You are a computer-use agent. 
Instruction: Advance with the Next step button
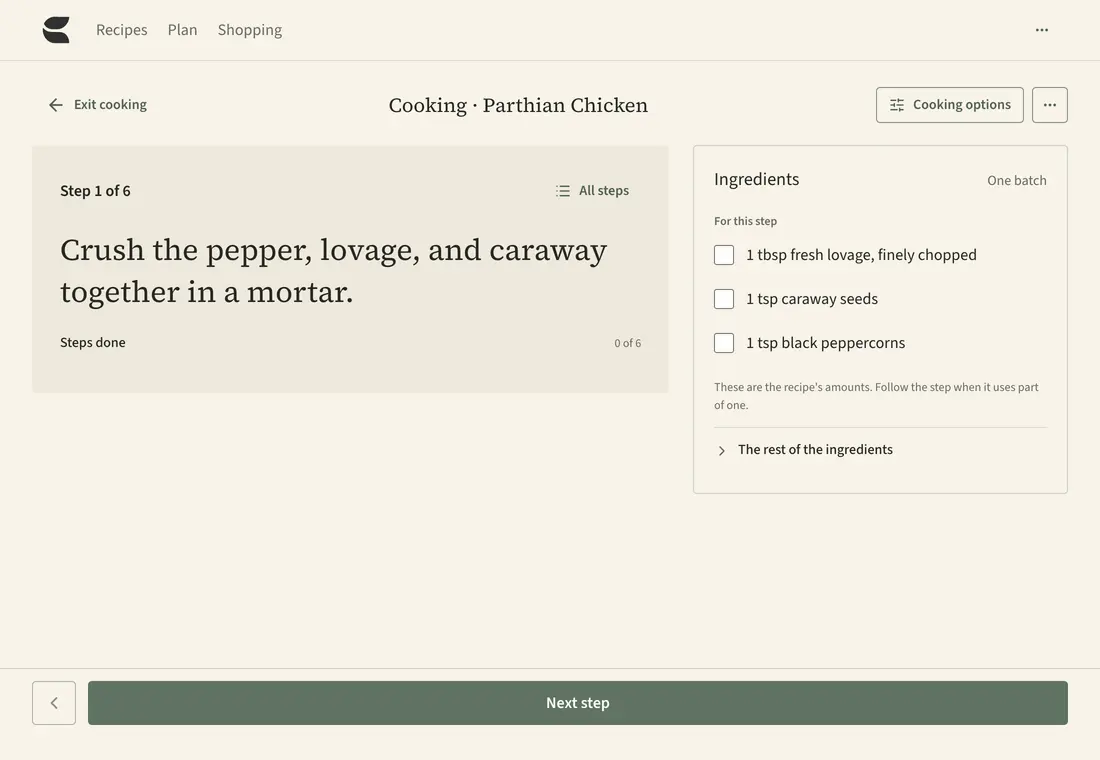[x=577, y=702]
